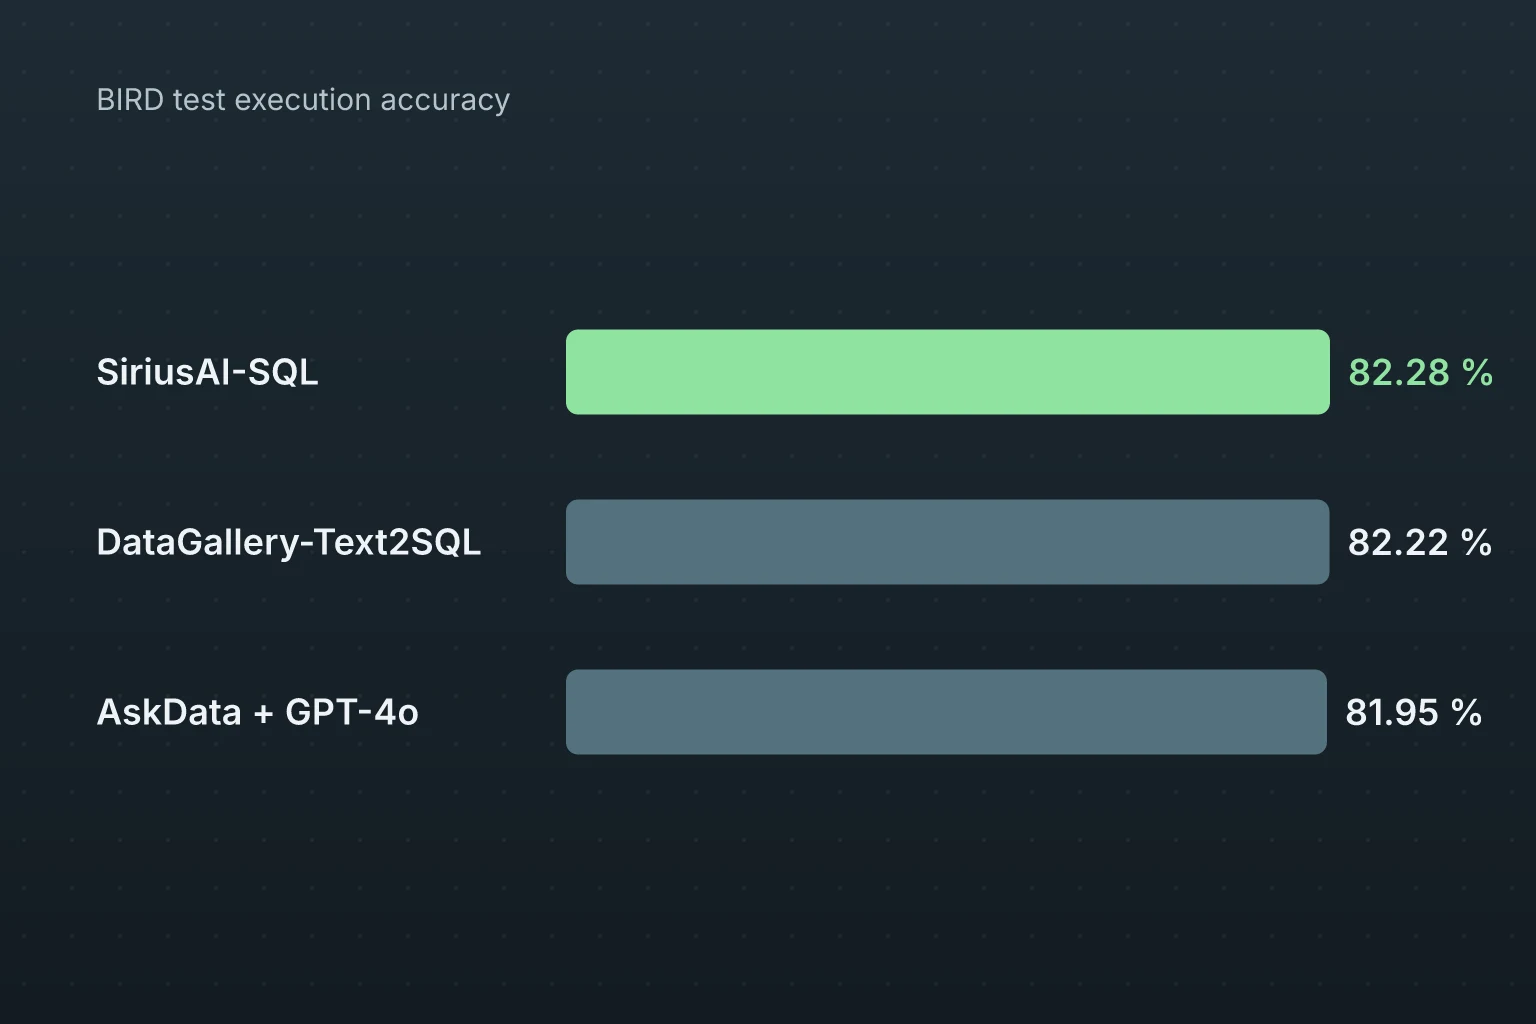Click the GPT-4o text in the third label
Screen dimensions: 1536x1024
tap(352, 712)
